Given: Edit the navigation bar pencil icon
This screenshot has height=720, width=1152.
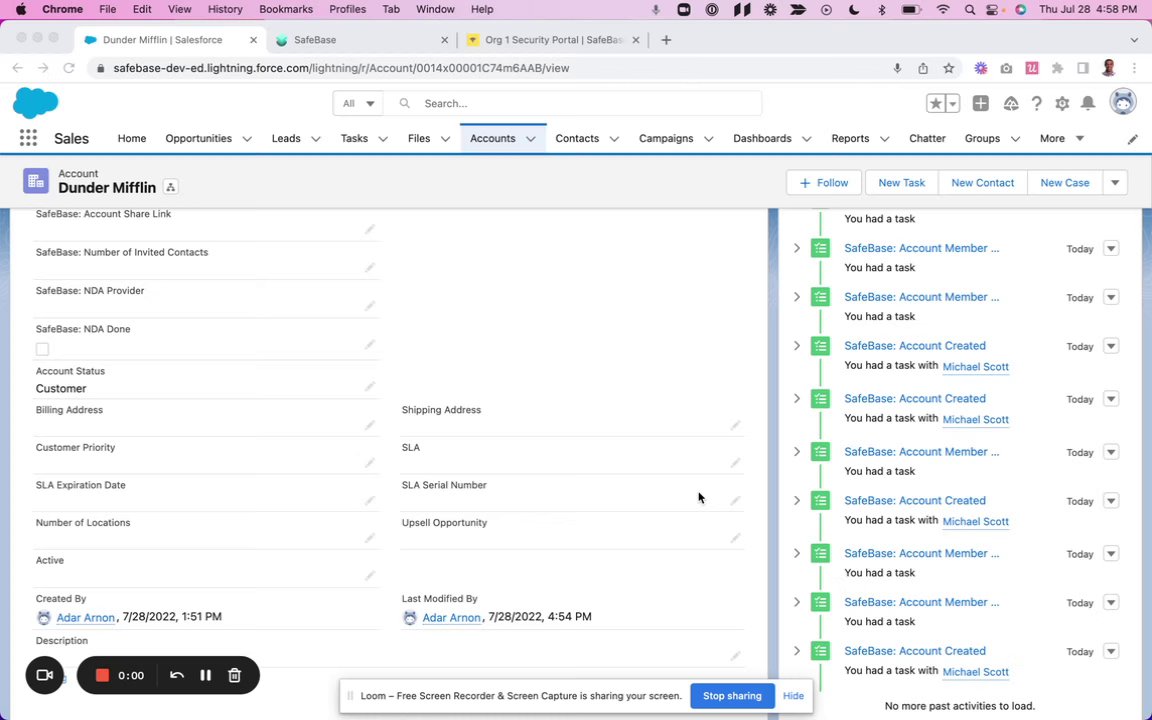Looking at the screenshot, I should 1132,139.
